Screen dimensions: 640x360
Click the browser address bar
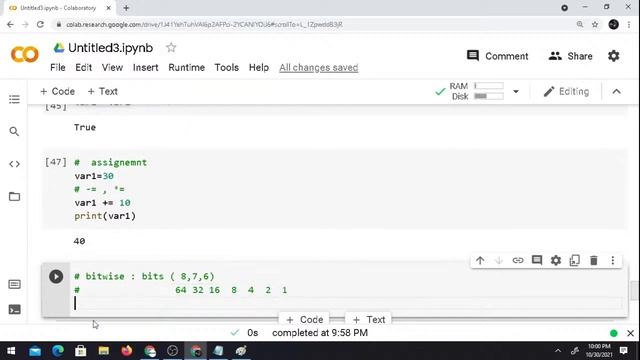(314, 24)
